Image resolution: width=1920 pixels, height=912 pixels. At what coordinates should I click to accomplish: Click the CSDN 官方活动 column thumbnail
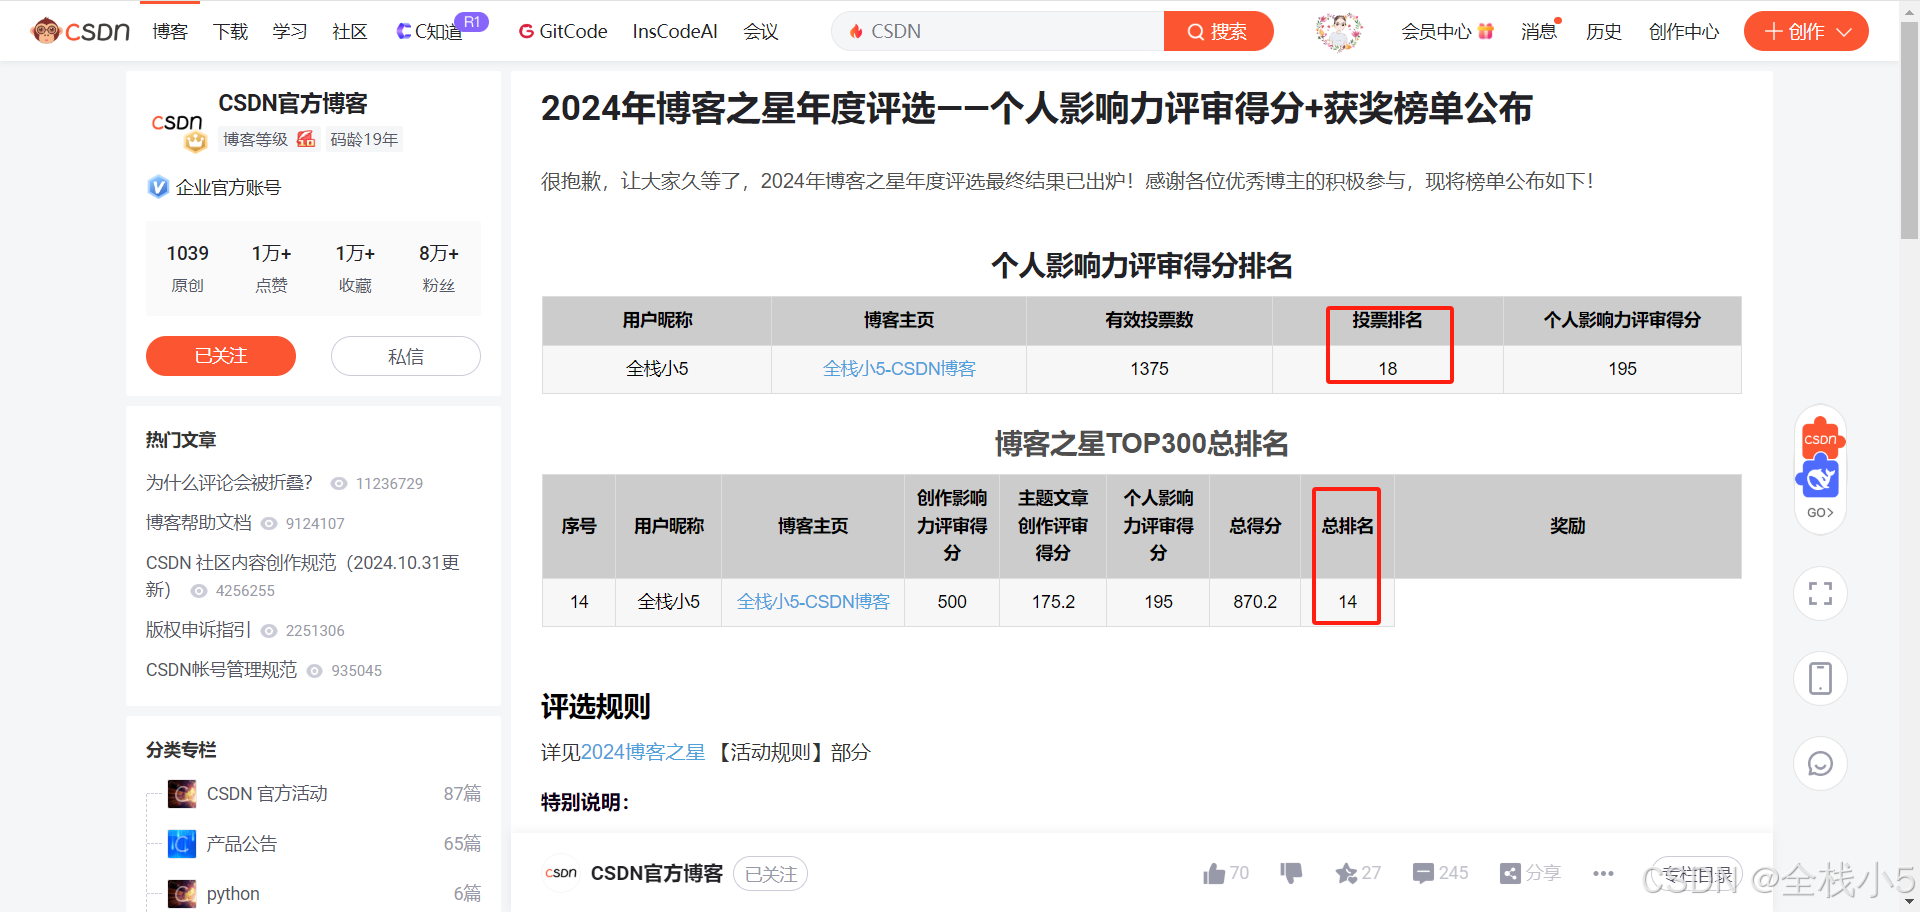[182, 794]
